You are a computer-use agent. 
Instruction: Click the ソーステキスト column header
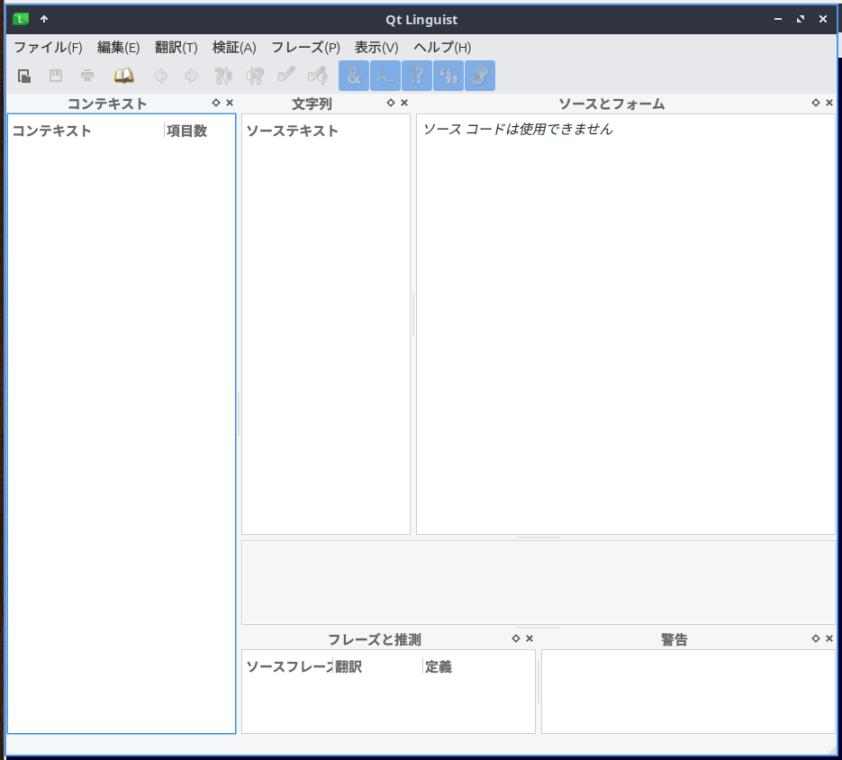[x=325, y=131]
